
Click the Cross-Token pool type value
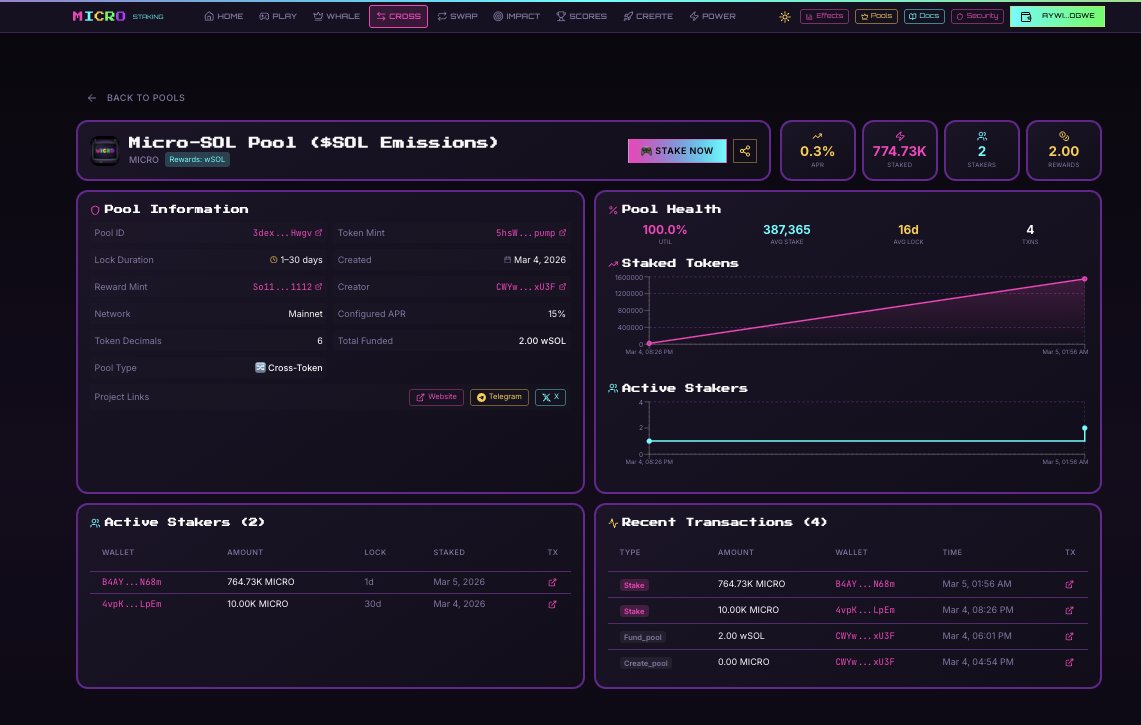[x=289, y=368]
